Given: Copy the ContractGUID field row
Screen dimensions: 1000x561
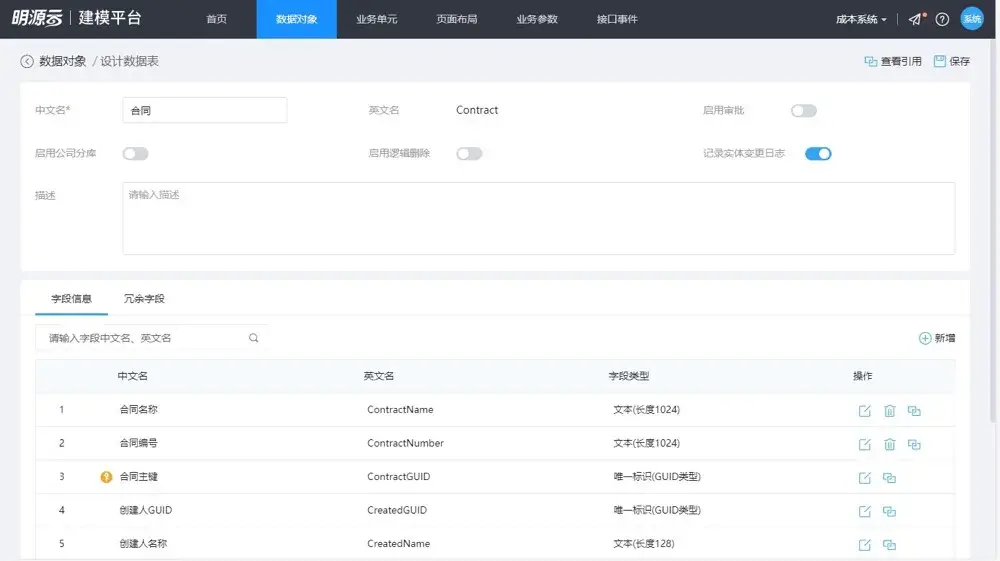Looking at the screenshot, I should [x=889, y=477].
